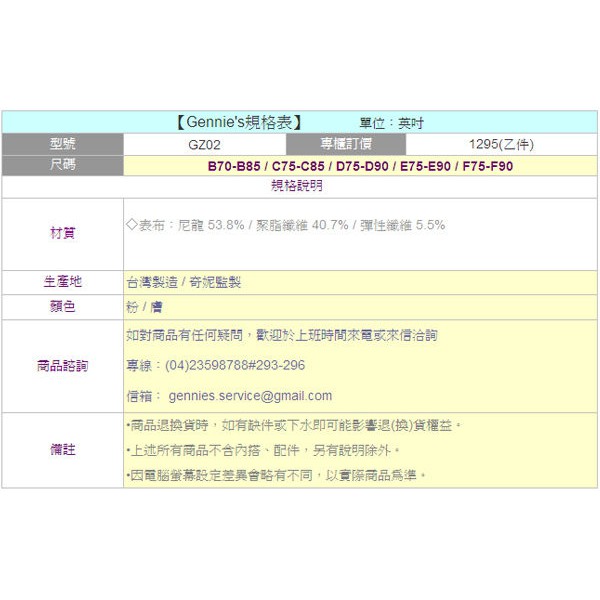Screen dimensions: 600x600
Task: Select the 材質 row label
Action: [x=62, y=233]
